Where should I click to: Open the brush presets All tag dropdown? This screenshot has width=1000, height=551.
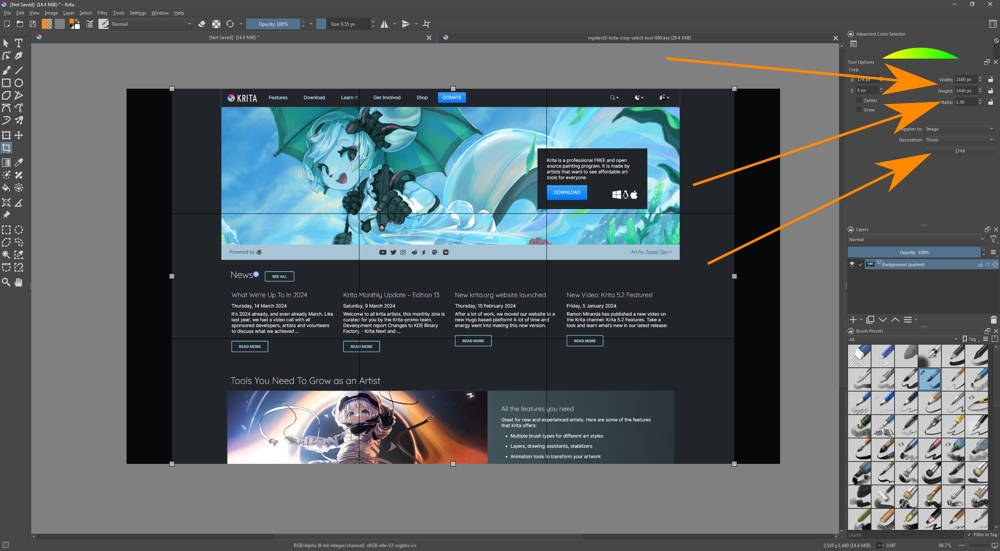902,339
